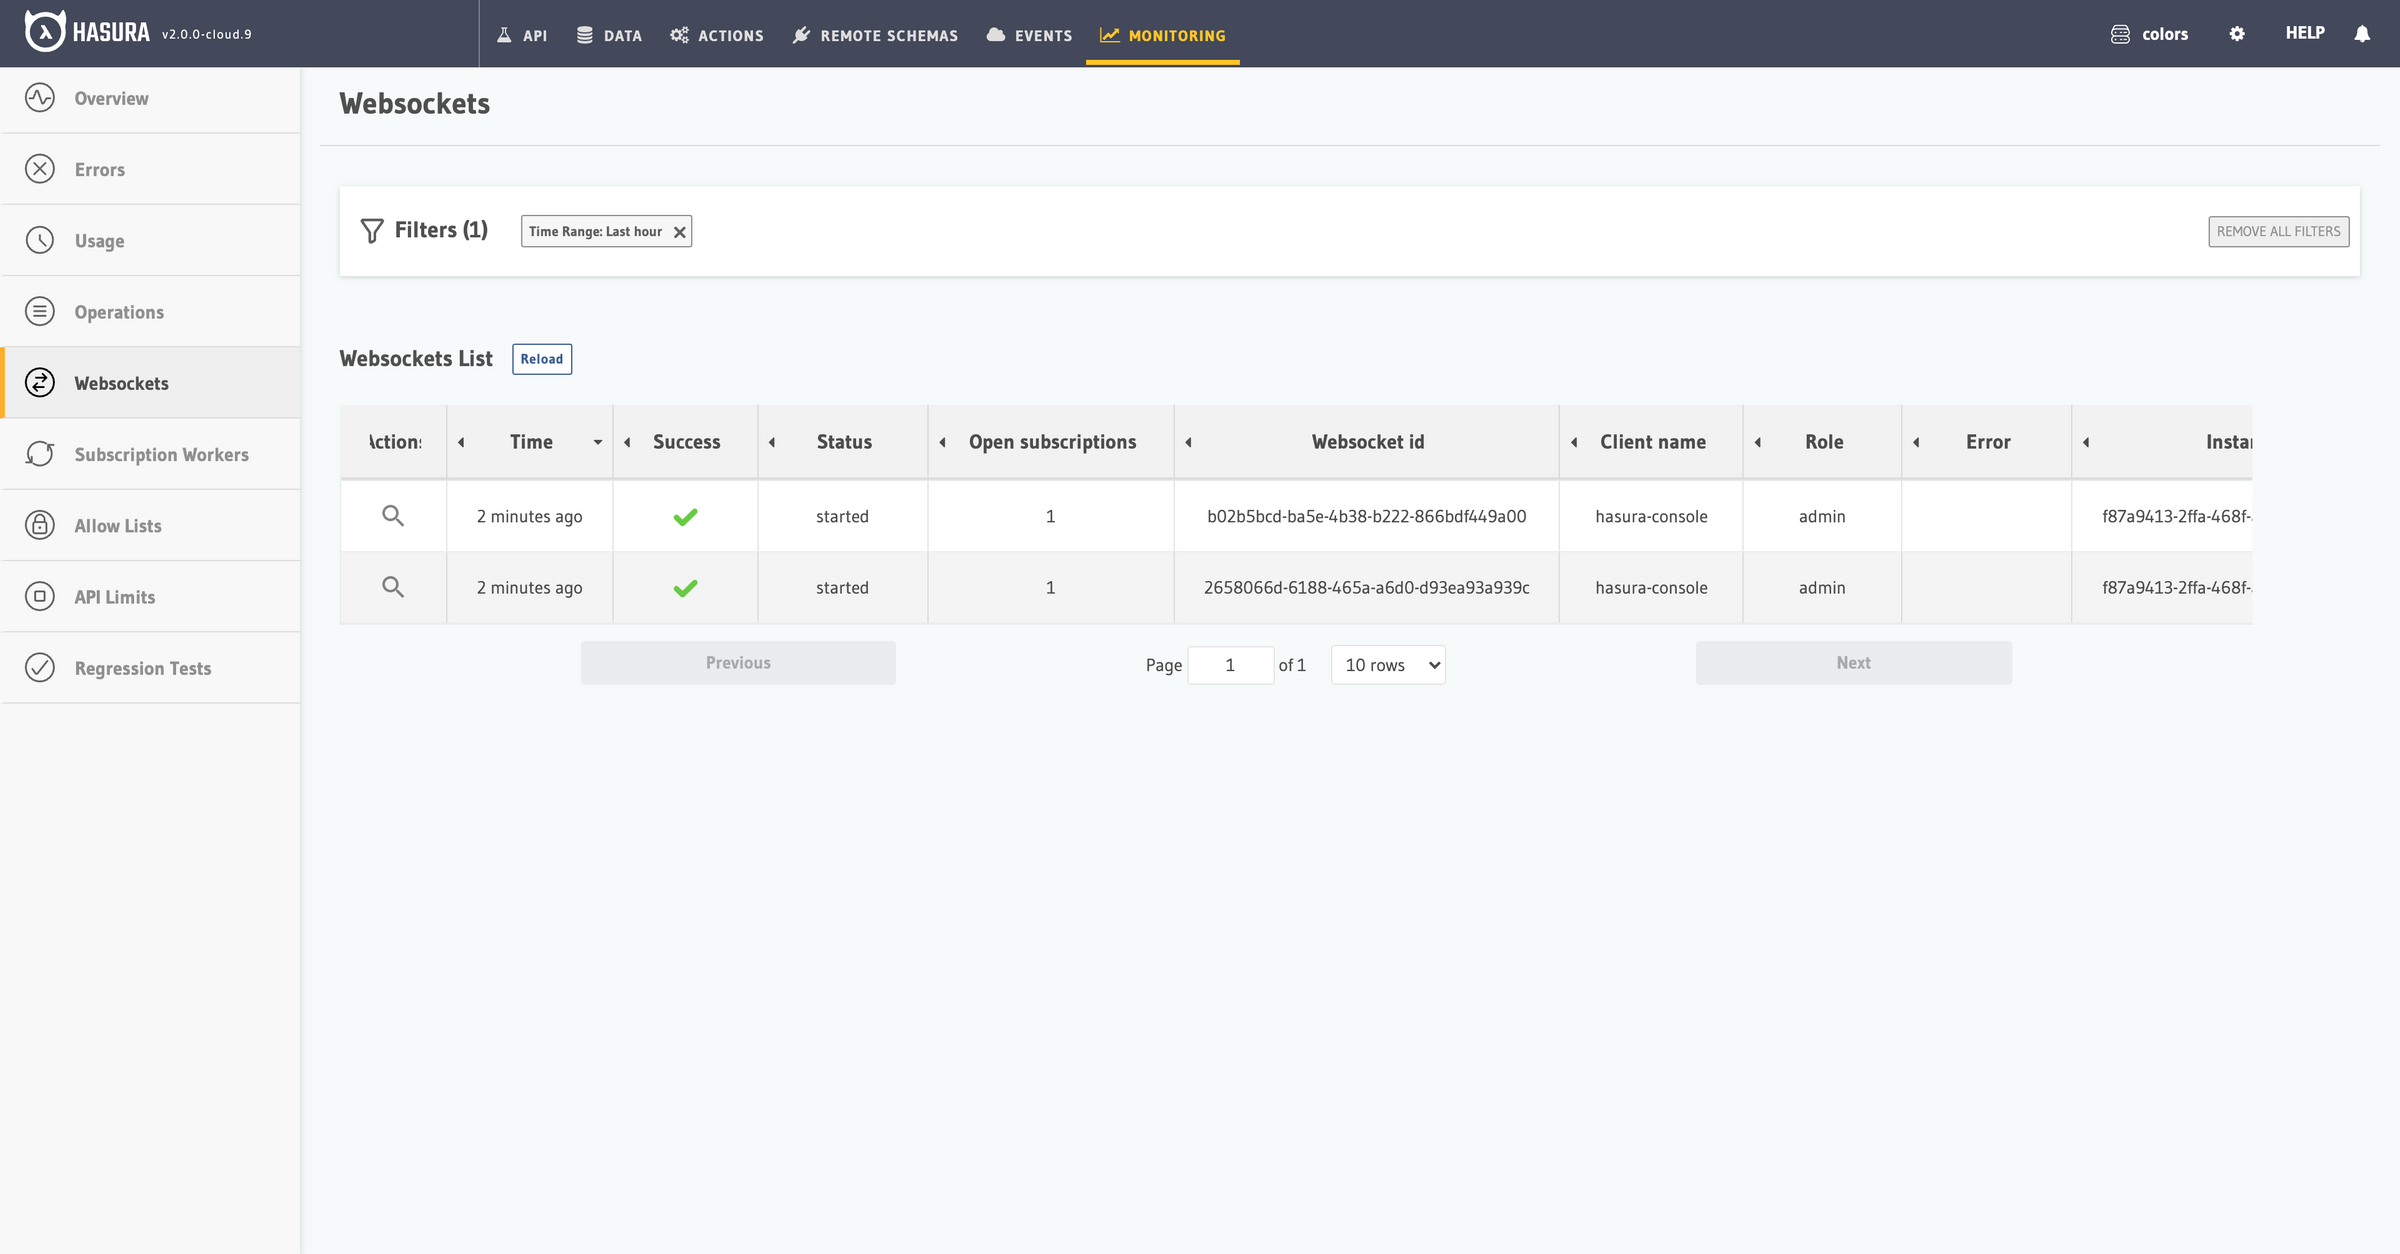Open the API Limits section

[x=114, y=596]
